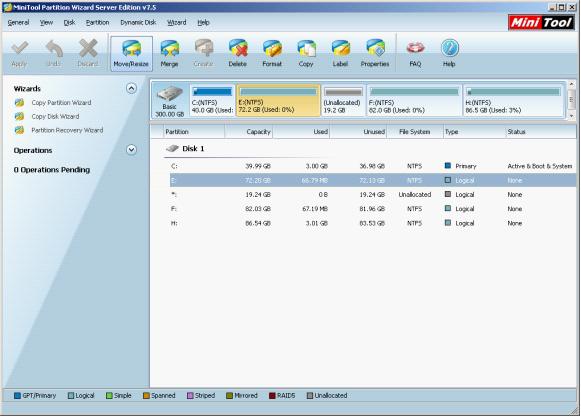
Task: Click the Undo arrow toolbar icon
Action: (54, 49)
